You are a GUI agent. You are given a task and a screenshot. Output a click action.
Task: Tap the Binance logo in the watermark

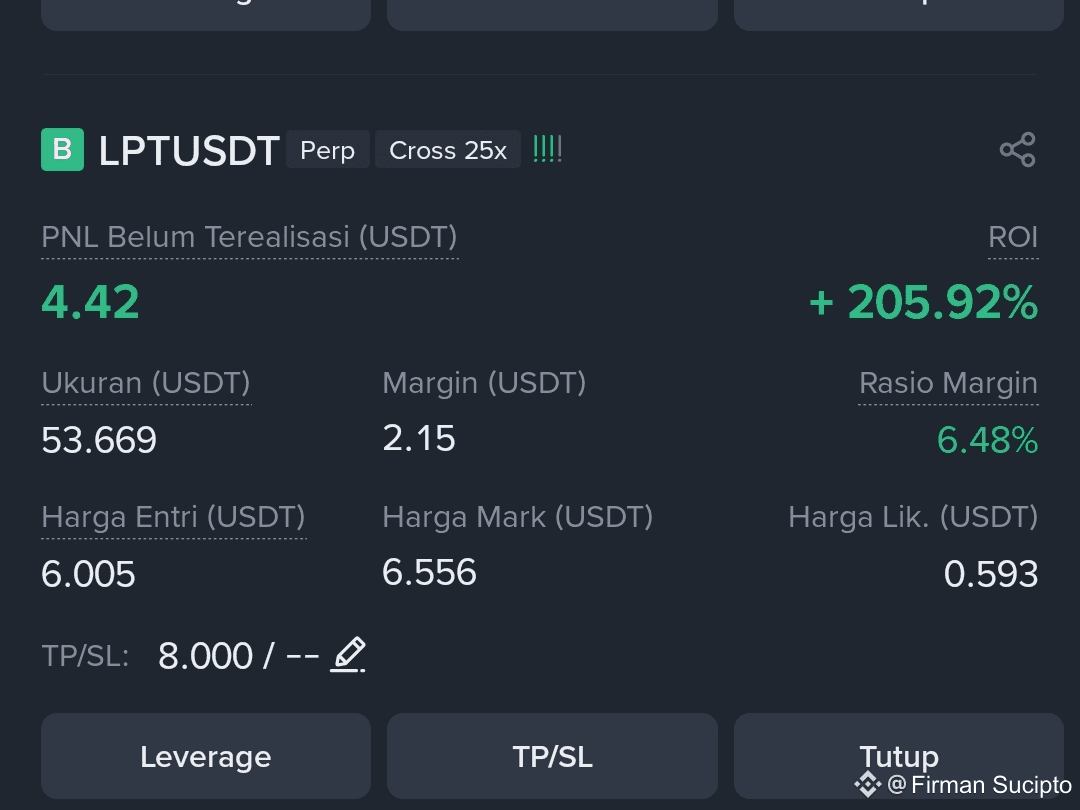coord(868,784)
